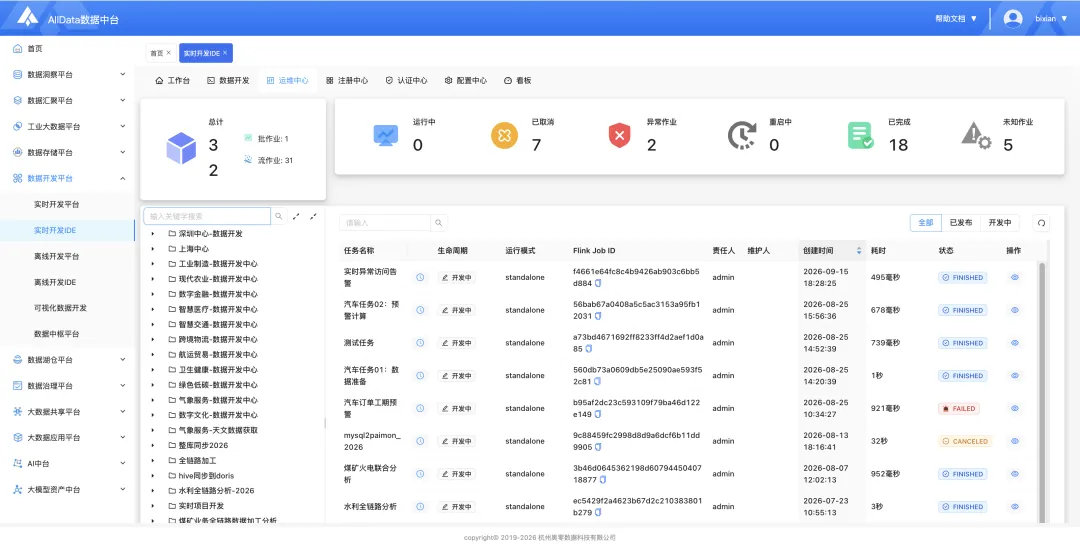The image size is (1080, 549).
Task: Copy Flink Job ID ending e149
Action: pyautogui.click(x=598, y=414)
